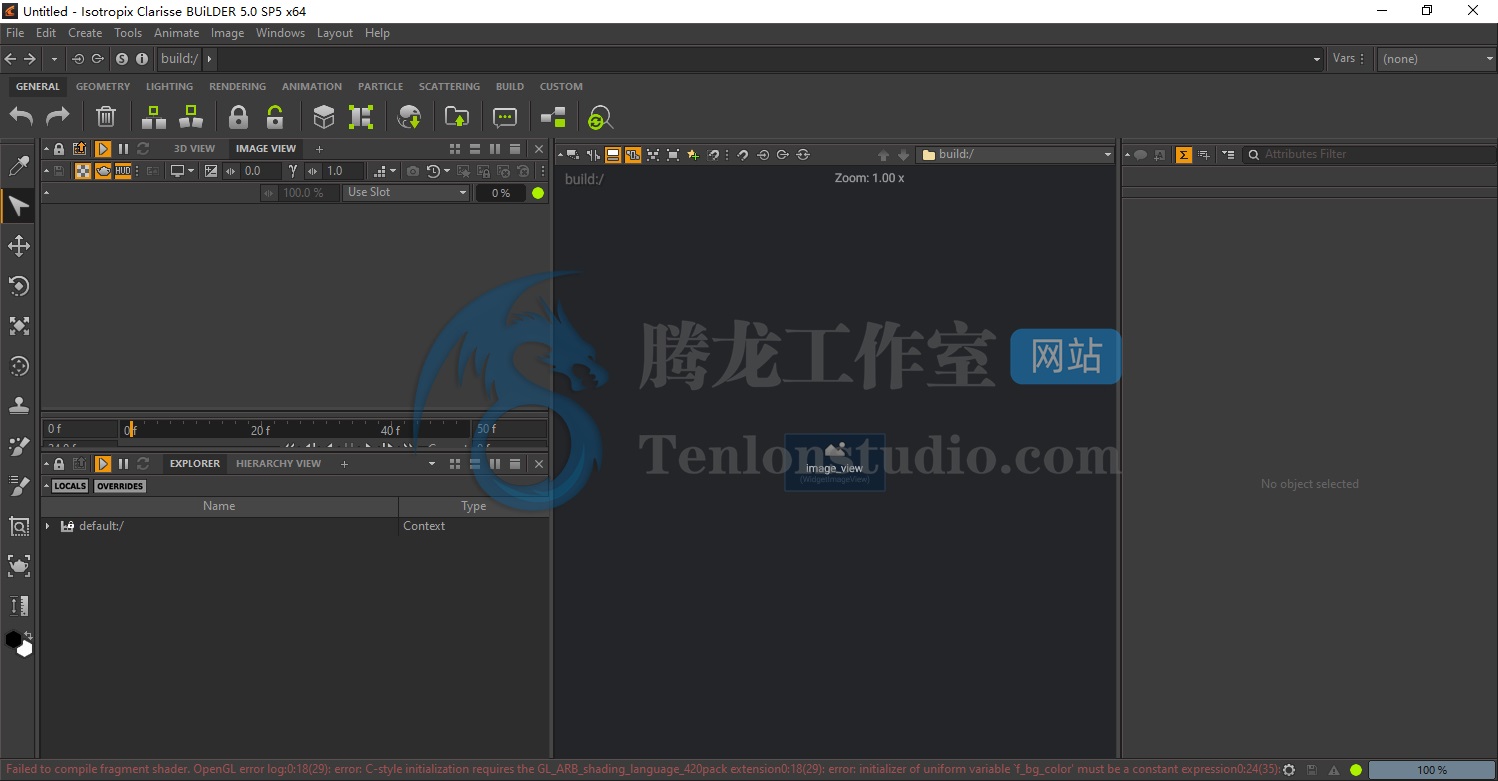Close the Image View panel with the X
This screenshot has width=1498, height=781.
tap(539, 149)
